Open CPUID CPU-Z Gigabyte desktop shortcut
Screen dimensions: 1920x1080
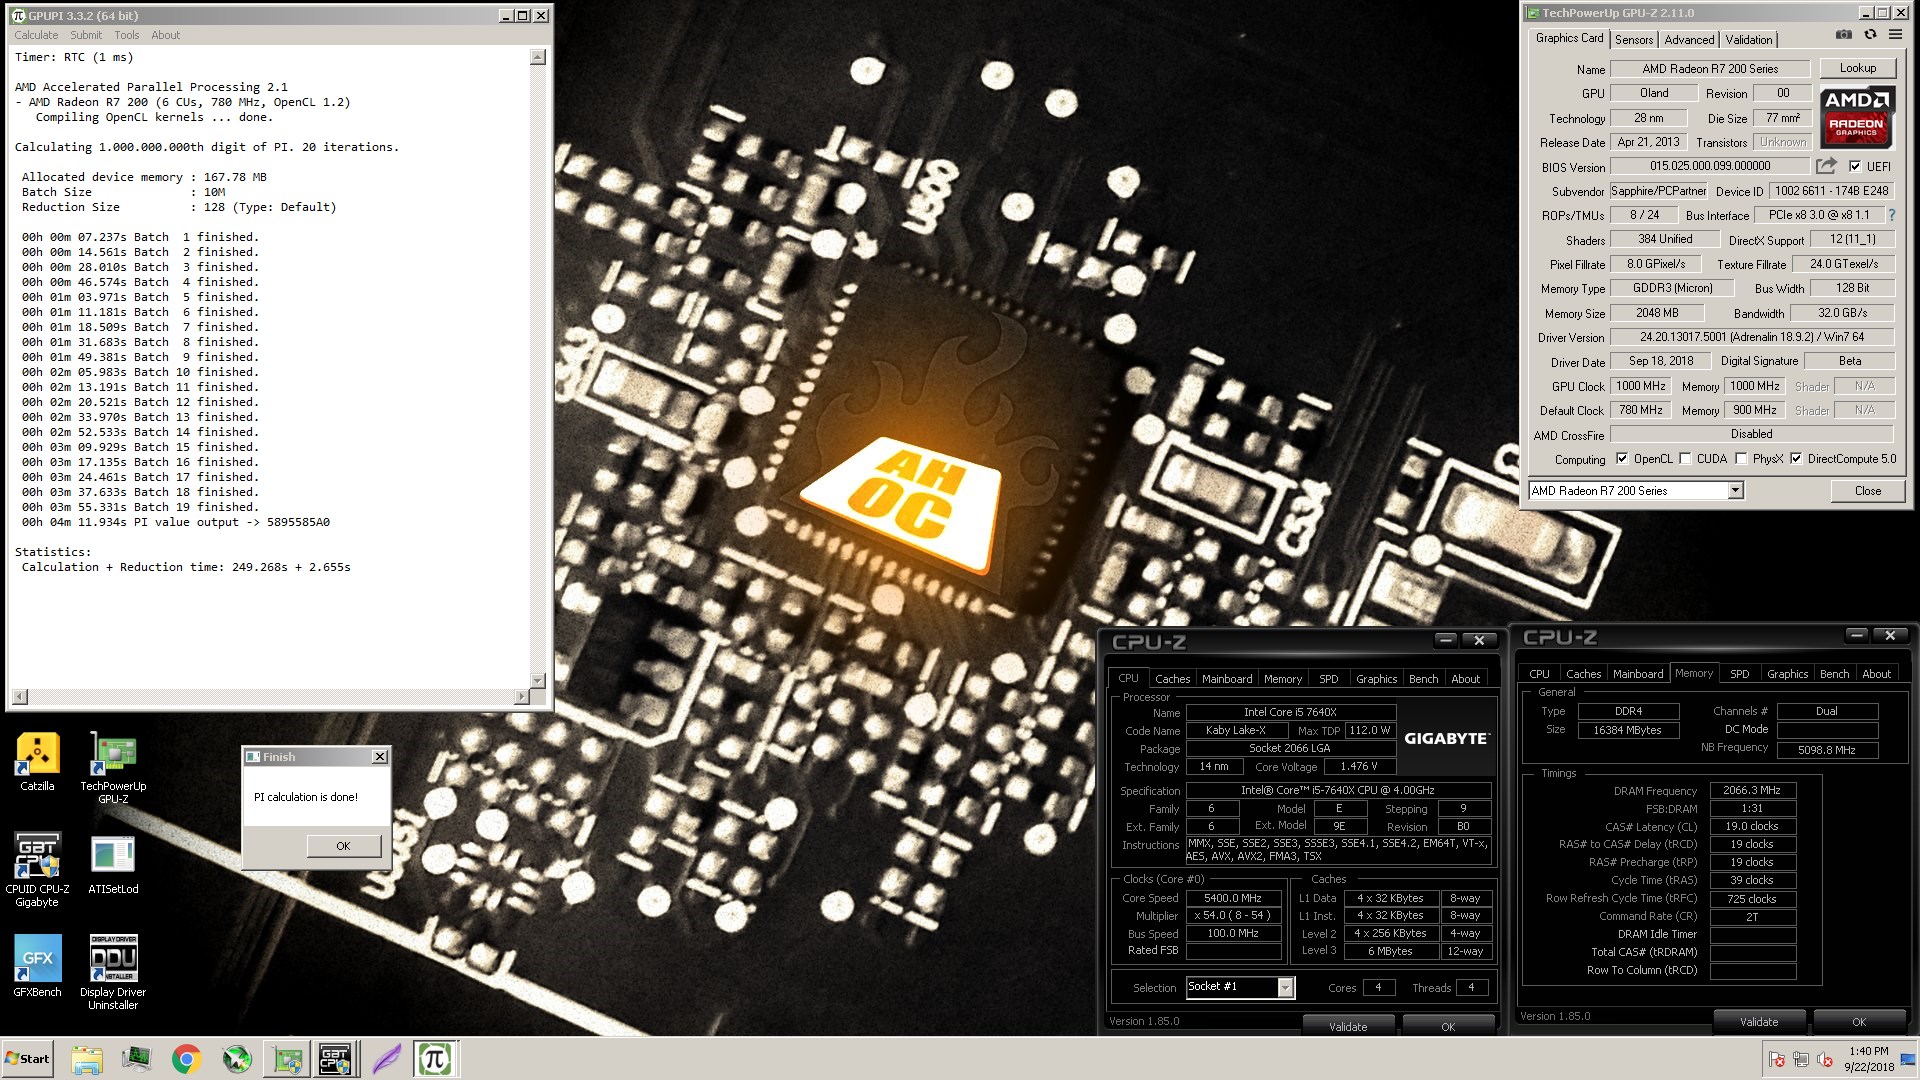[x=37, y=869]
